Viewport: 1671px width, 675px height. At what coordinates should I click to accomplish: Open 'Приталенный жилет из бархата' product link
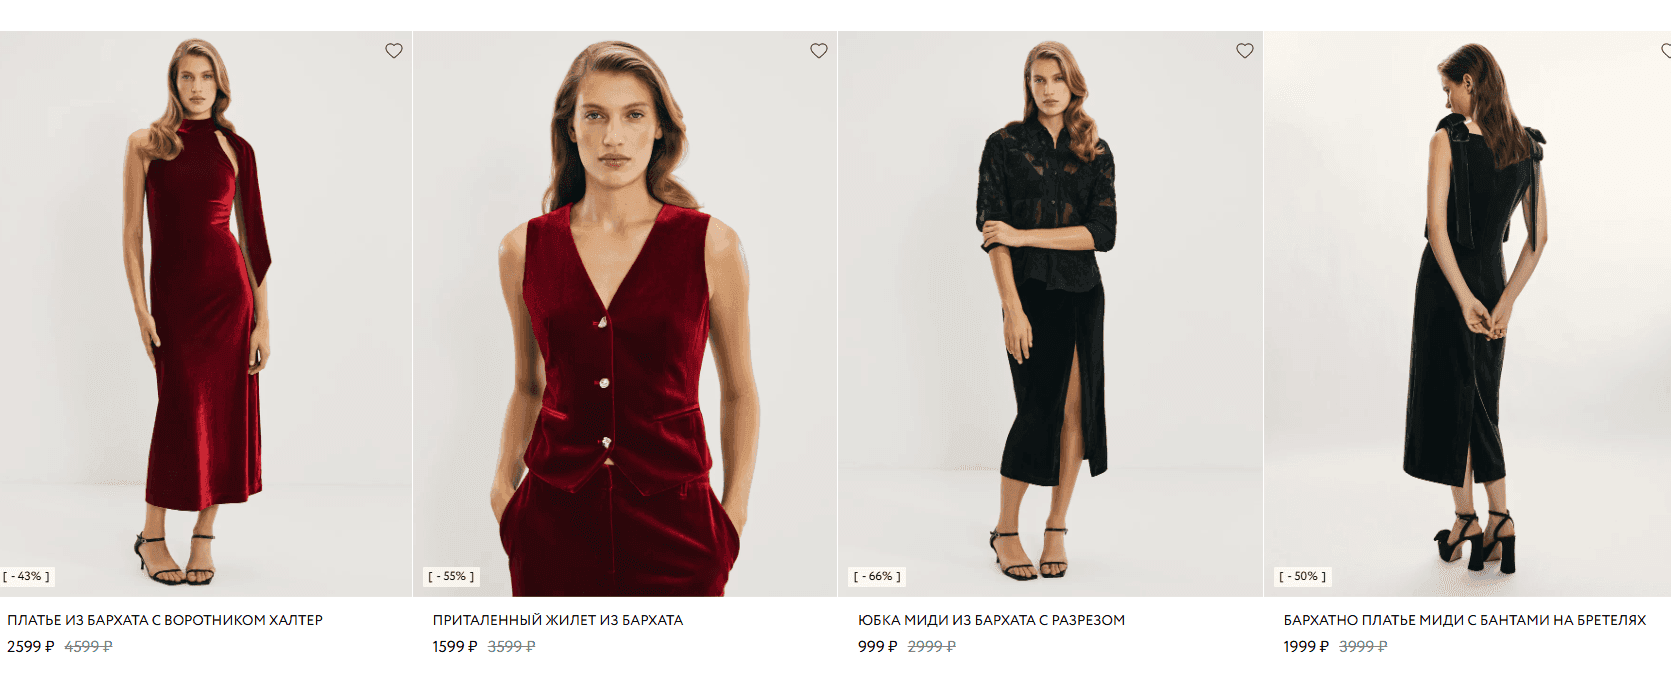(x=558, y=620)
